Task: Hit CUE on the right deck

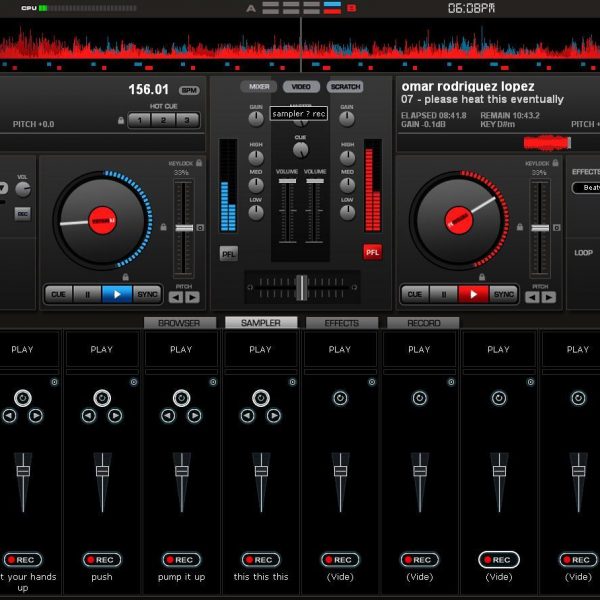Action: (415, 294)
